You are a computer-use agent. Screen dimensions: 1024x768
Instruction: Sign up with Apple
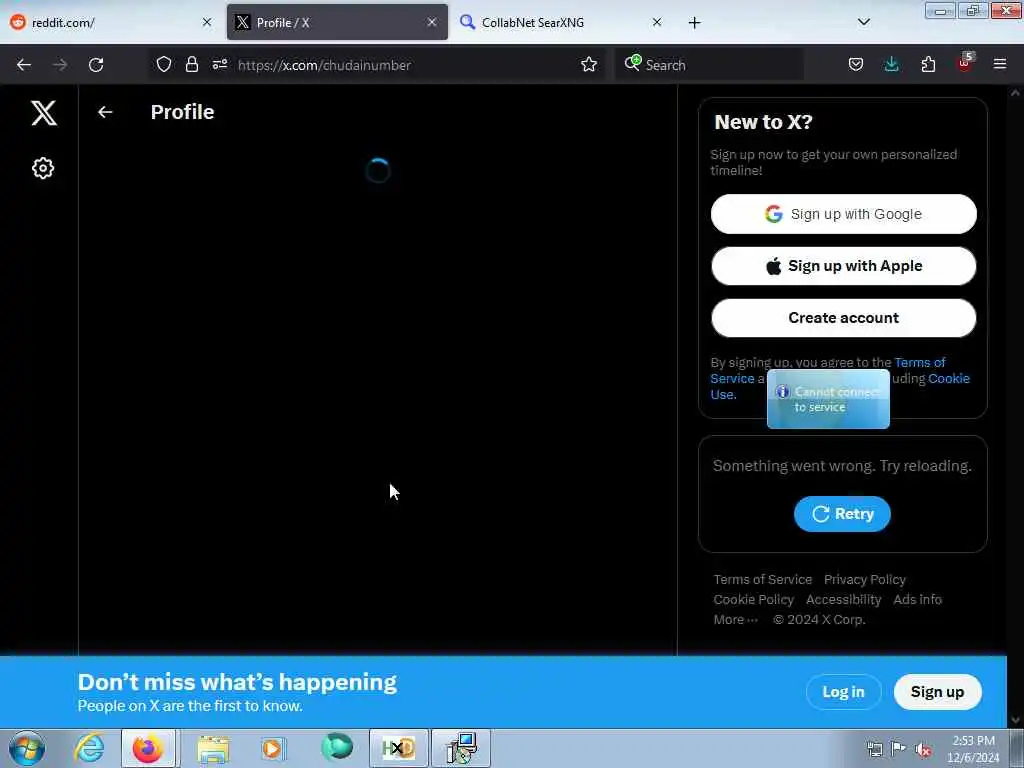[843, 266]
